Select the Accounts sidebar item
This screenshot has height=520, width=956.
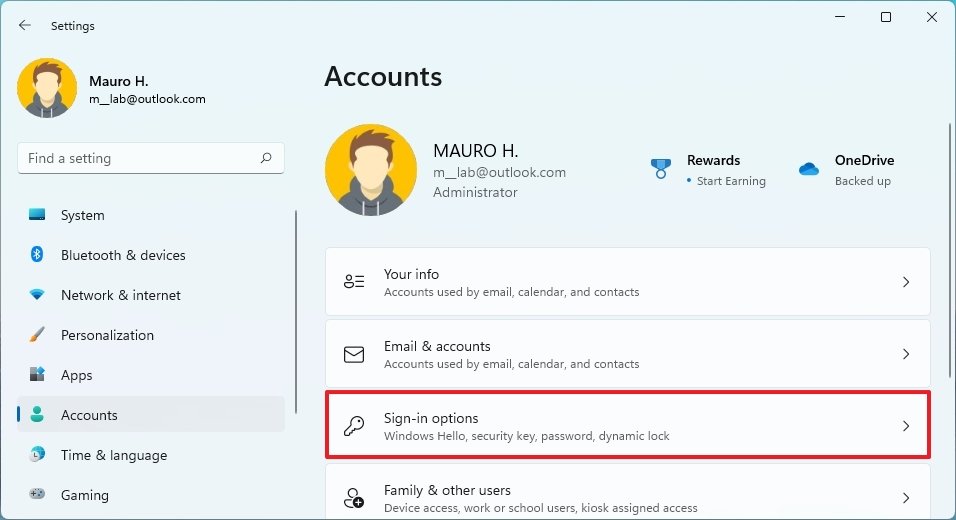click(89, 415)
